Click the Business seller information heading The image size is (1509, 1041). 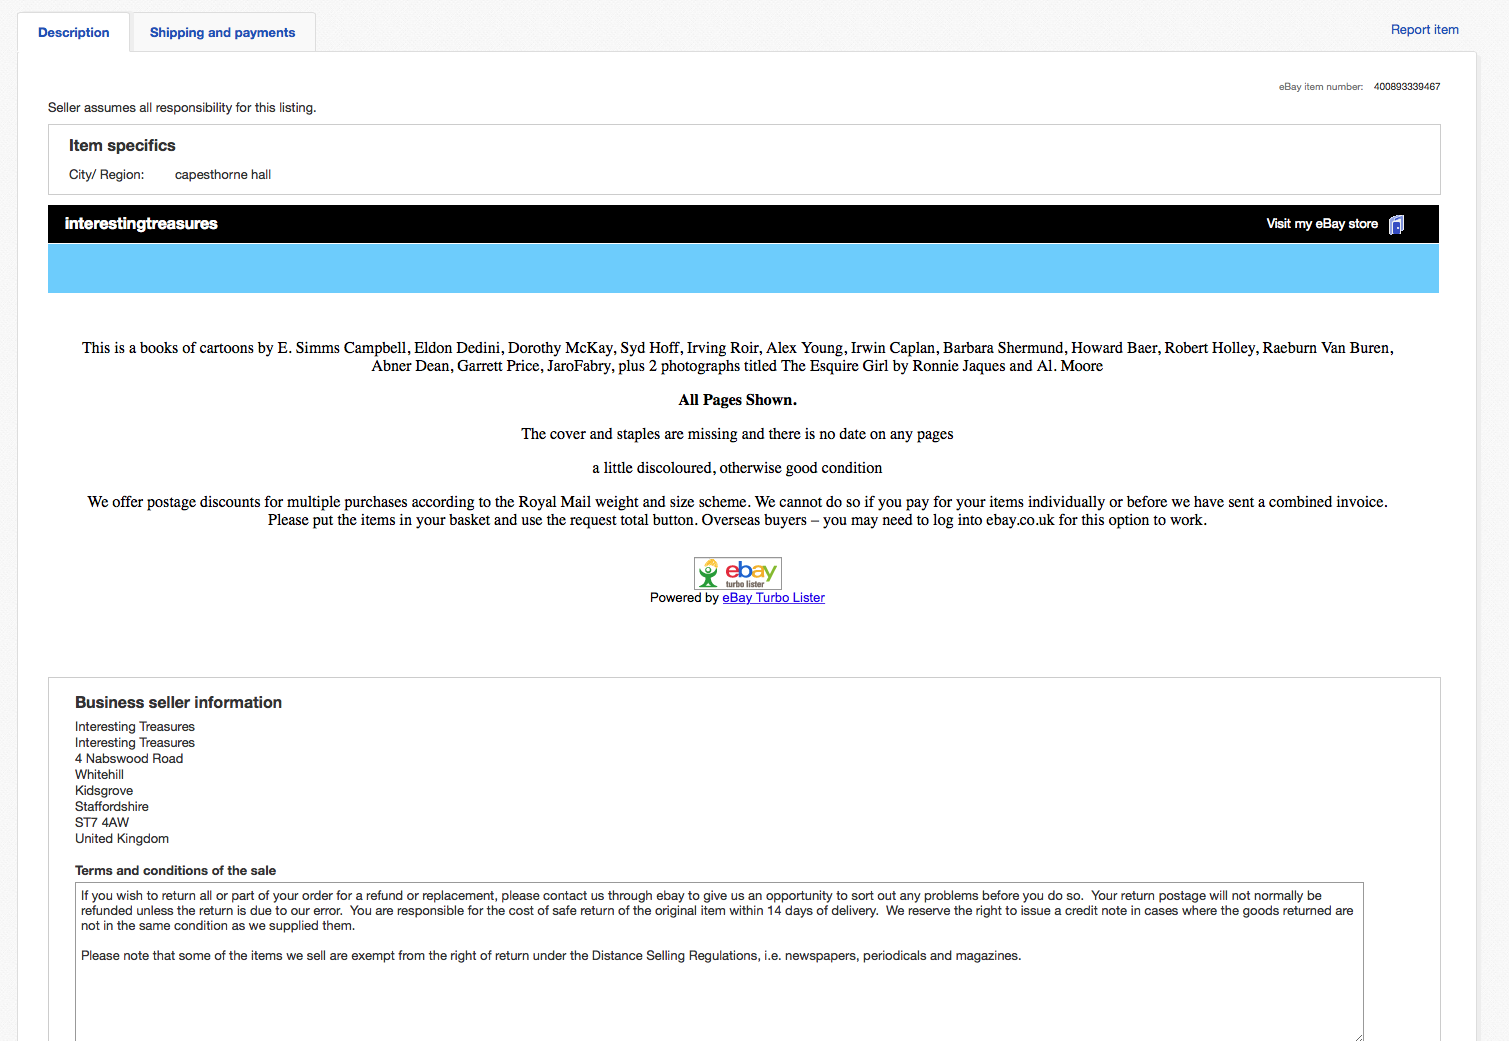[178, 703]
